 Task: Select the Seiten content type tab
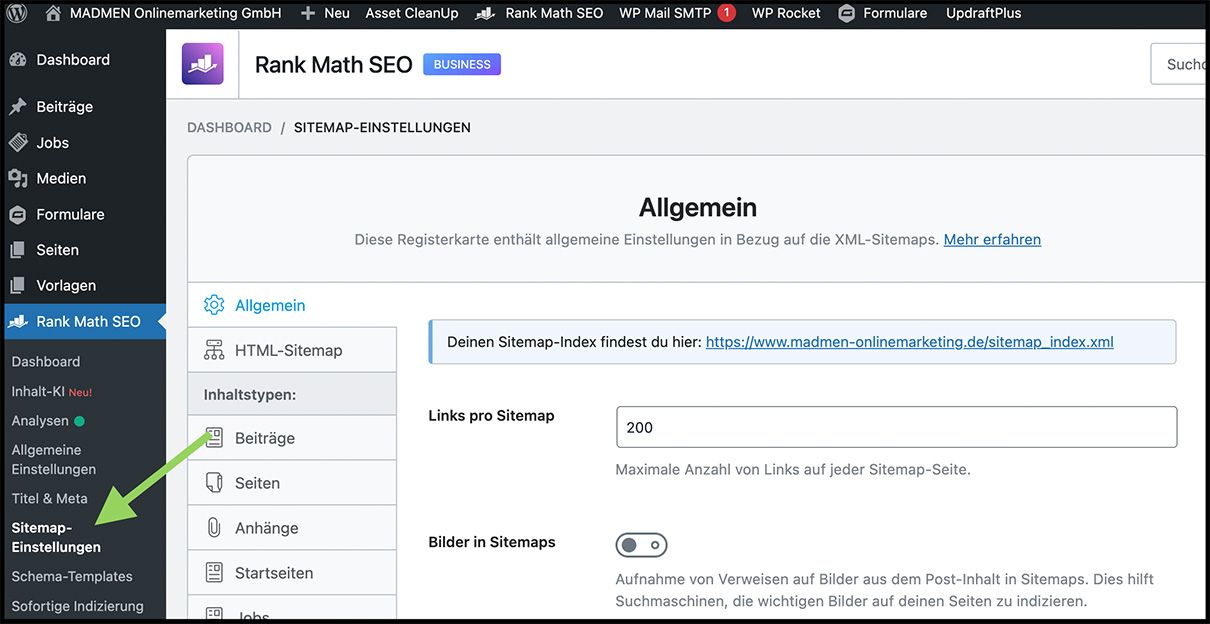tap(292, 483)
